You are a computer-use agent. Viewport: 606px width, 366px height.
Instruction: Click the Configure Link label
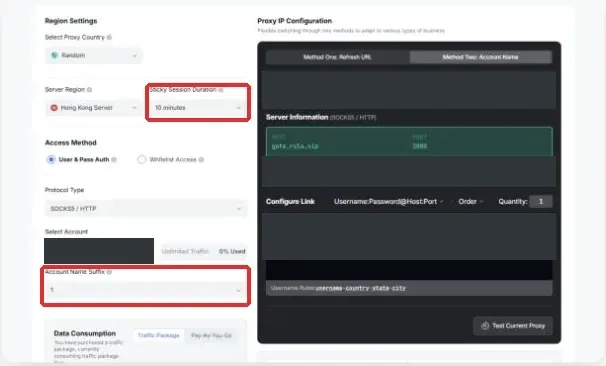pyautogui.click(x=290, y=202)
